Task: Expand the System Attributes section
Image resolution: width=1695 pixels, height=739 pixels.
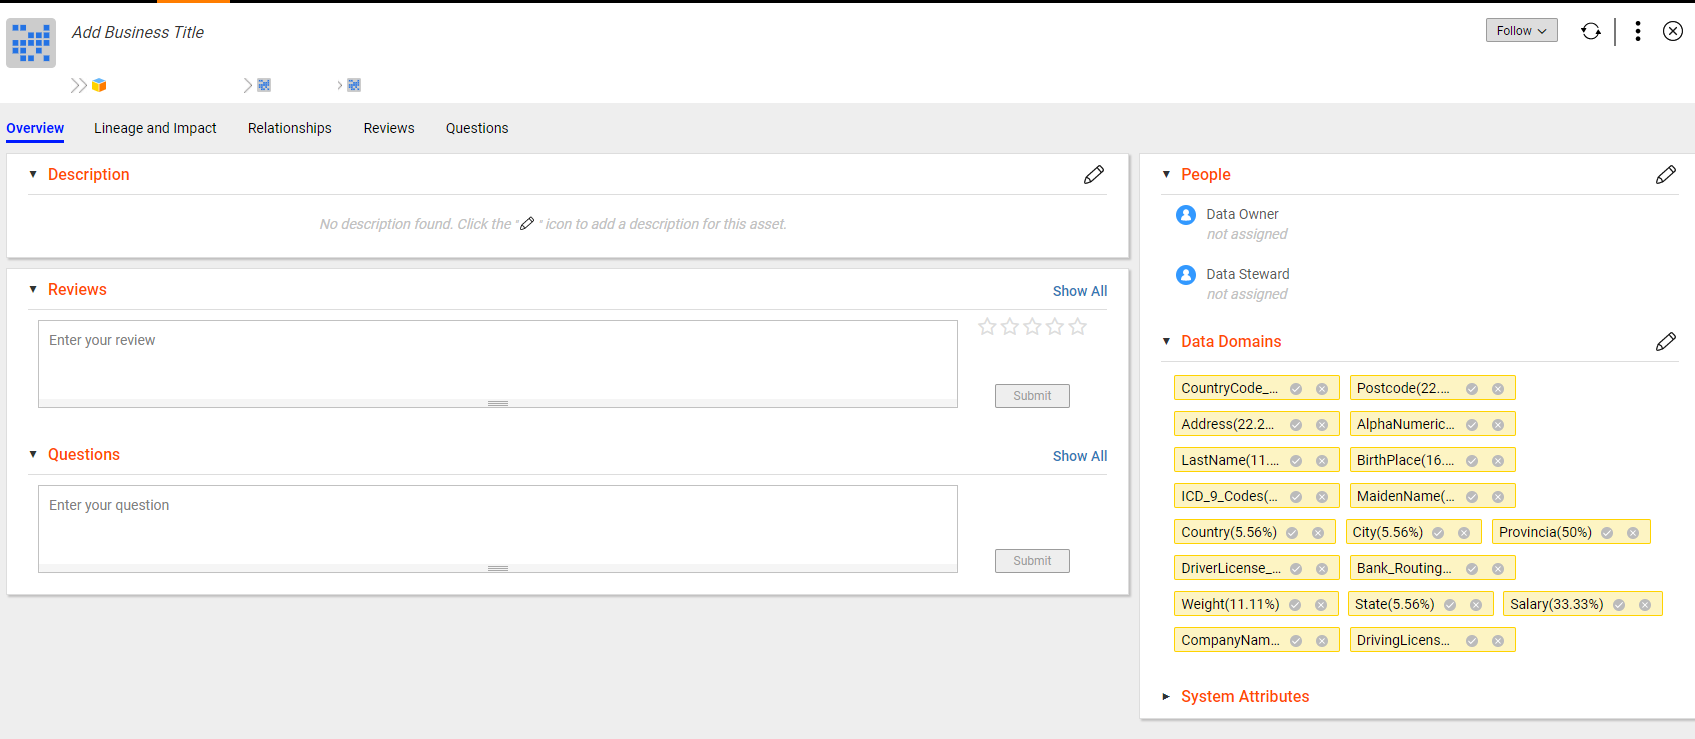Action: [1166, 697]
